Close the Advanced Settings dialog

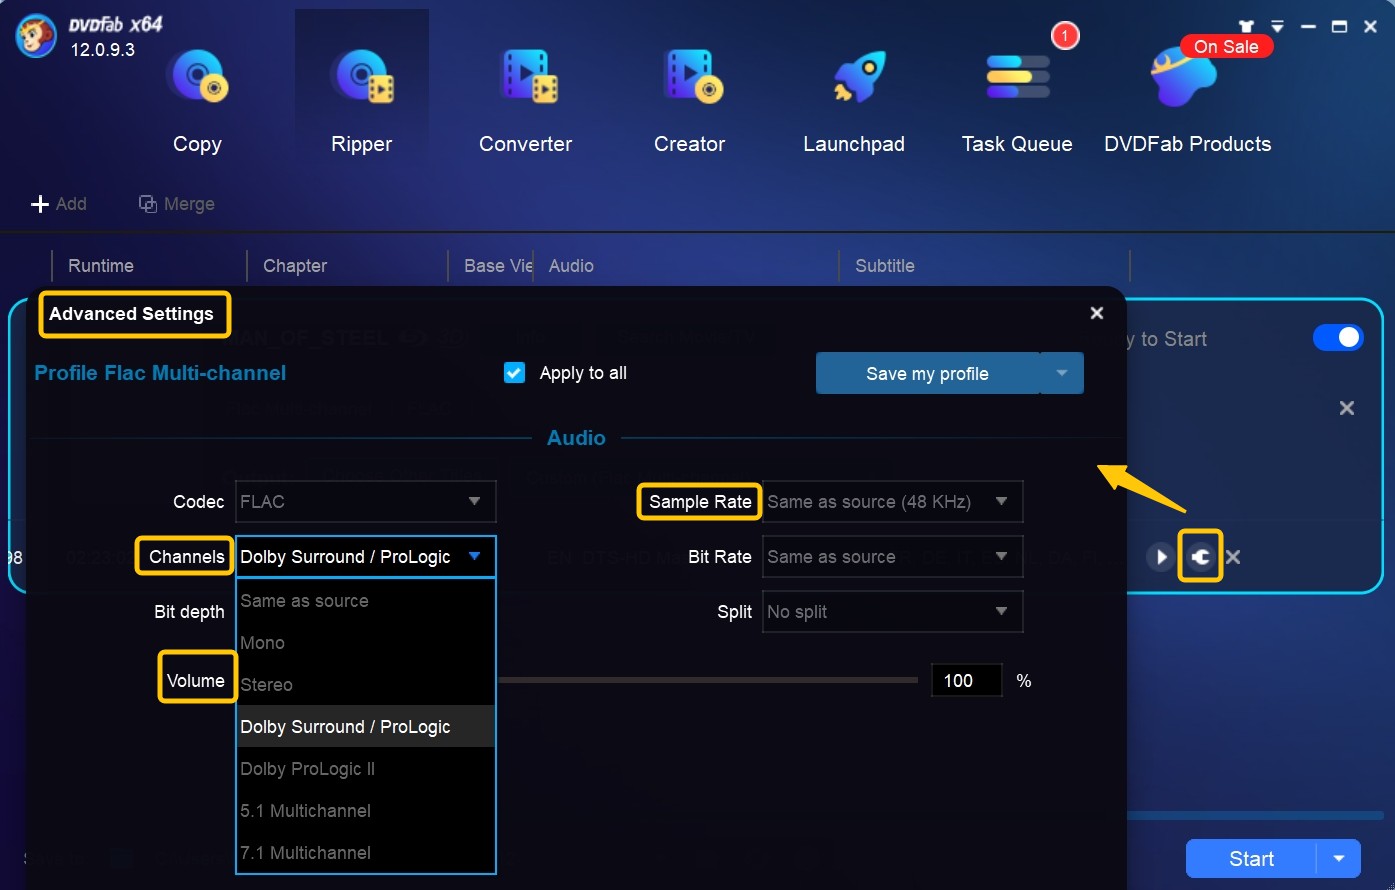tap(1097, 313)
